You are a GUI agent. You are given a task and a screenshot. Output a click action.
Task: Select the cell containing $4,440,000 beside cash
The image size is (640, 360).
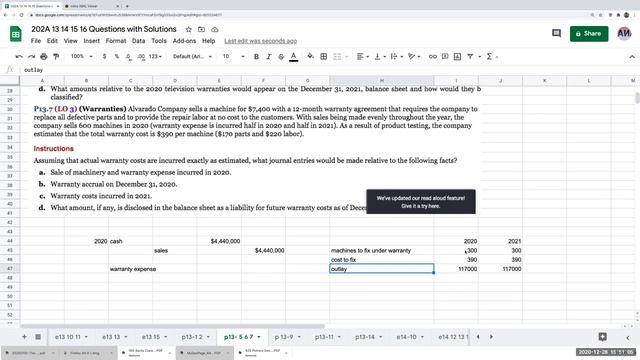point(219,241)
